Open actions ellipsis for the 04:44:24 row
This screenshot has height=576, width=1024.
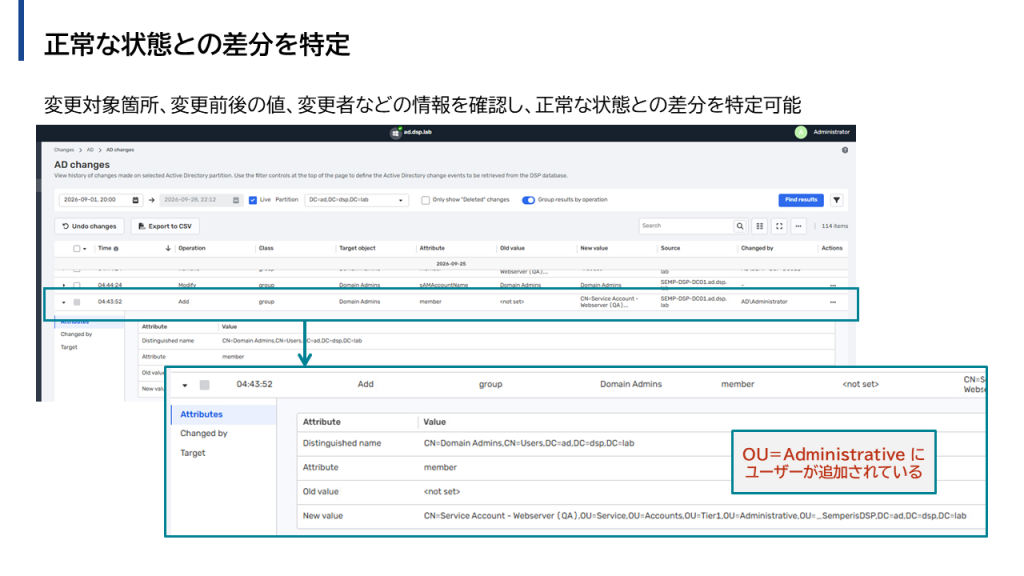click(x=833, y=285)
